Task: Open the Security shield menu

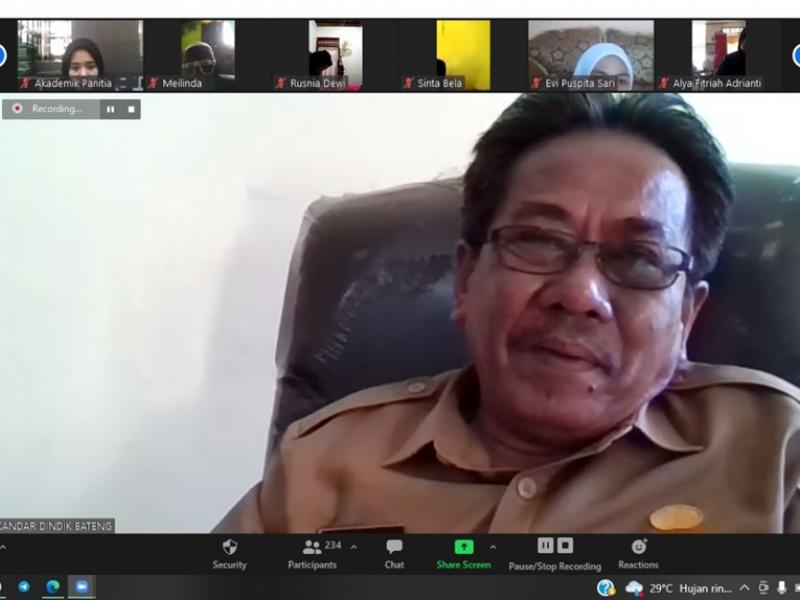Action: click(x=229, y=554)
